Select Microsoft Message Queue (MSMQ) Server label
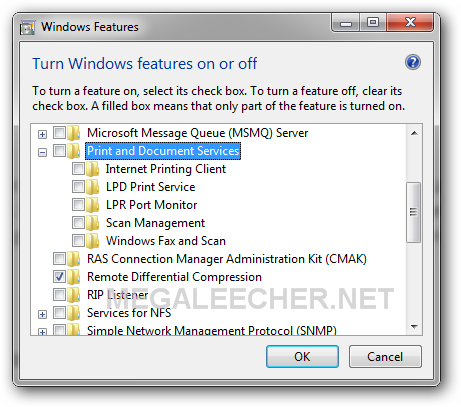Screen dimensions: 461x407 tap(197, 133)
